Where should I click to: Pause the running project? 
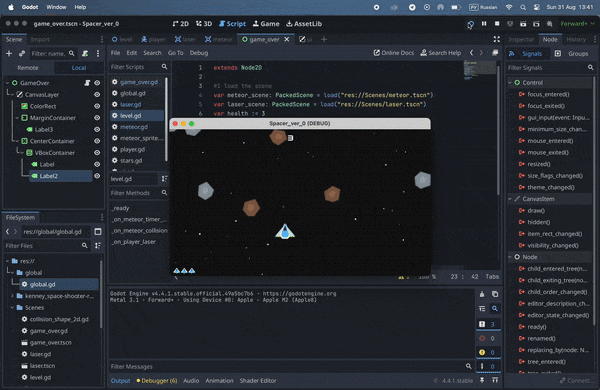(484, 24)
